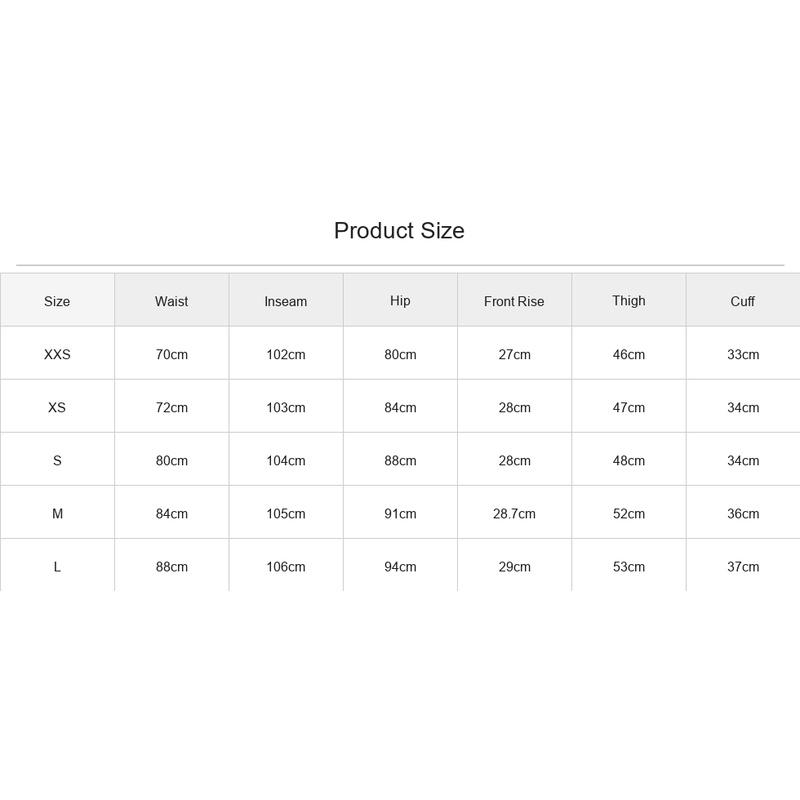Click the 37cm cuff cell
The image size is (800, 800).
coord(743,566)
